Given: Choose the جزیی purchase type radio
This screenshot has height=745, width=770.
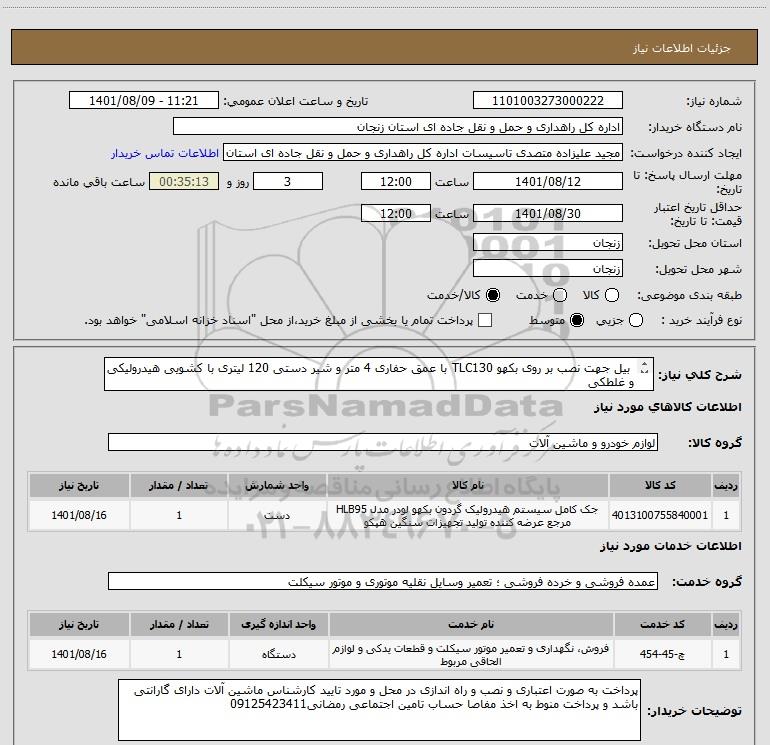Looking at the screenshot, I should tap(636, 321).
